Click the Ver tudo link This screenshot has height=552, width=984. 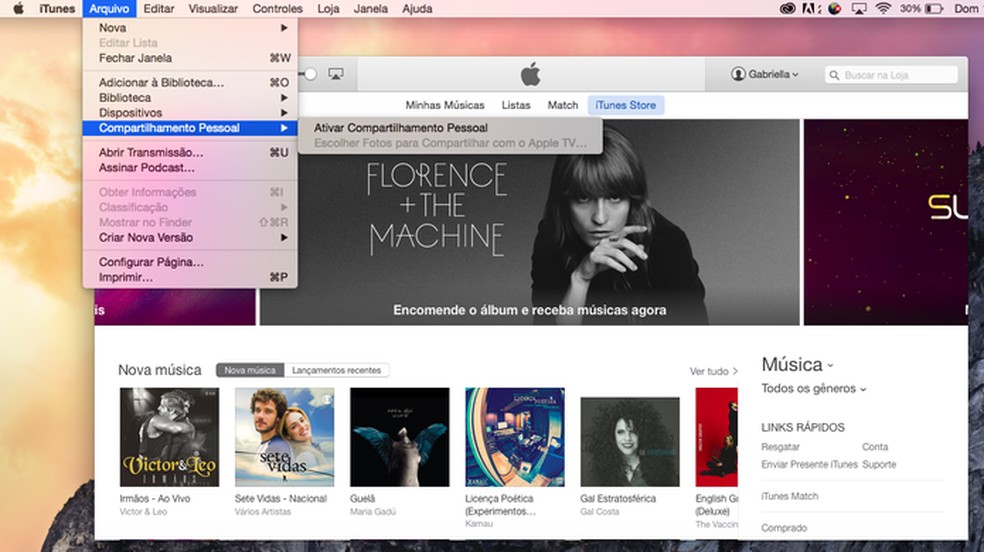point(714,371)
